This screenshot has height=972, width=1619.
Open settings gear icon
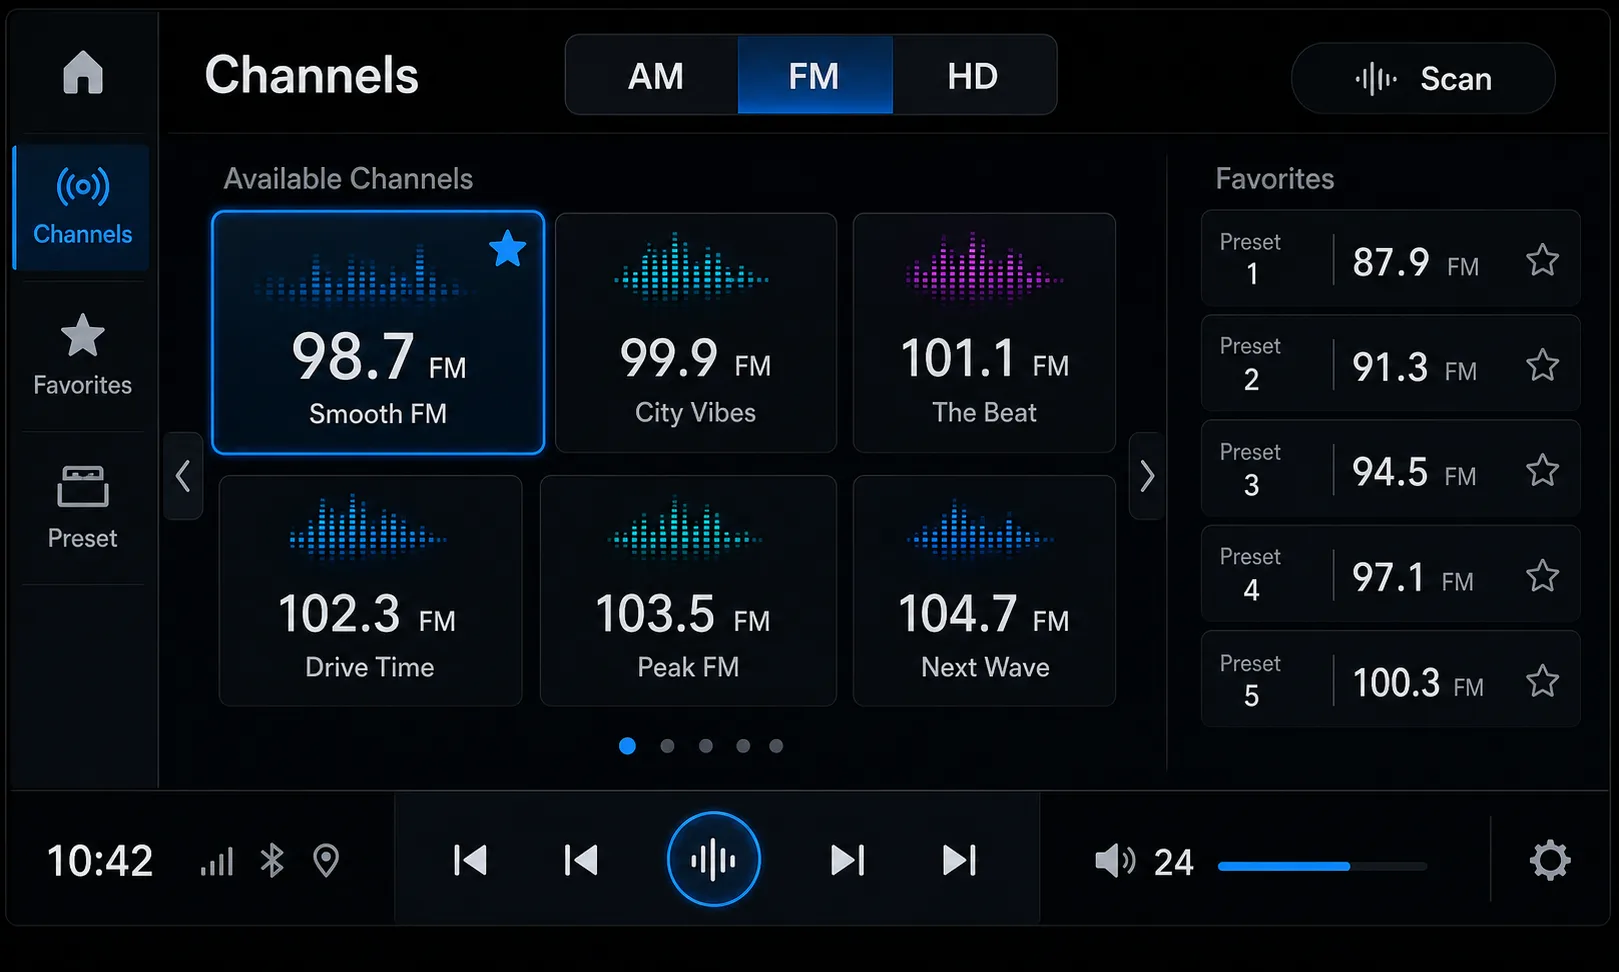click(1550, 860)
